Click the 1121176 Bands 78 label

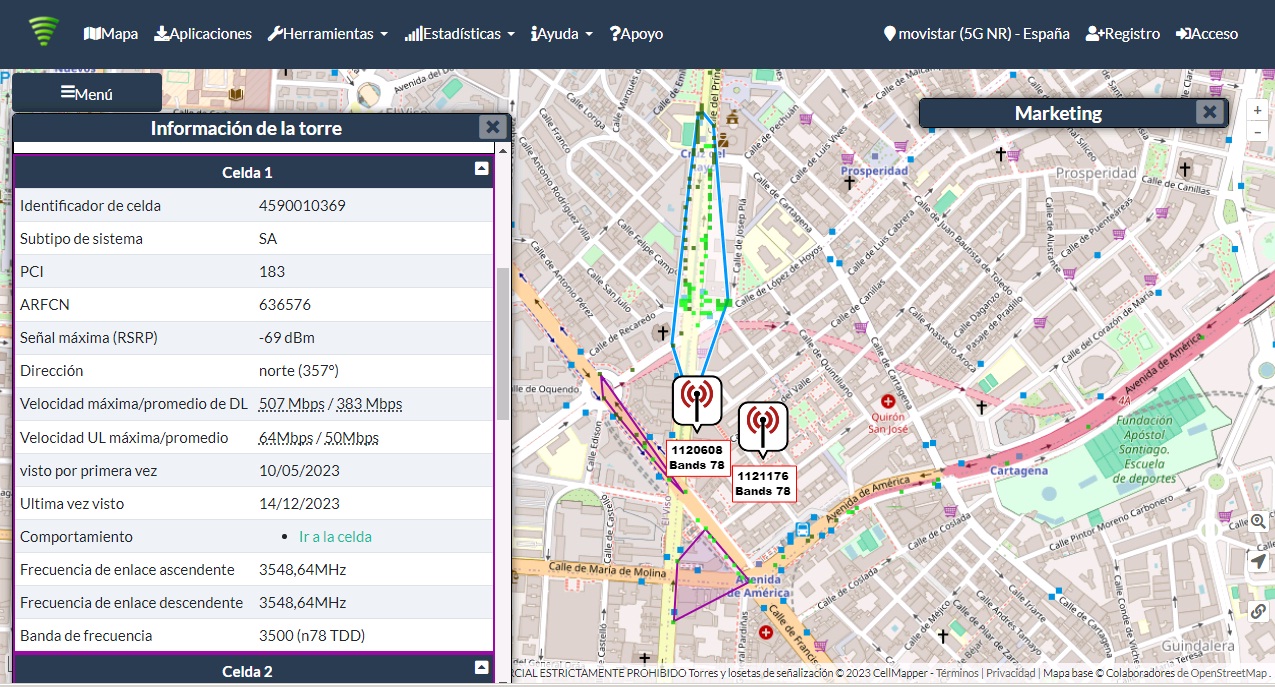tap(764, 484)
